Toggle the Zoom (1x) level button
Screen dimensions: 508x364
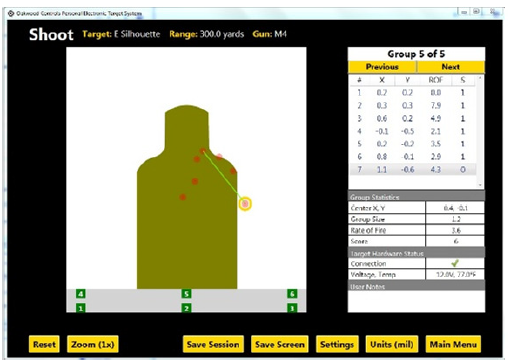point(93,344)
